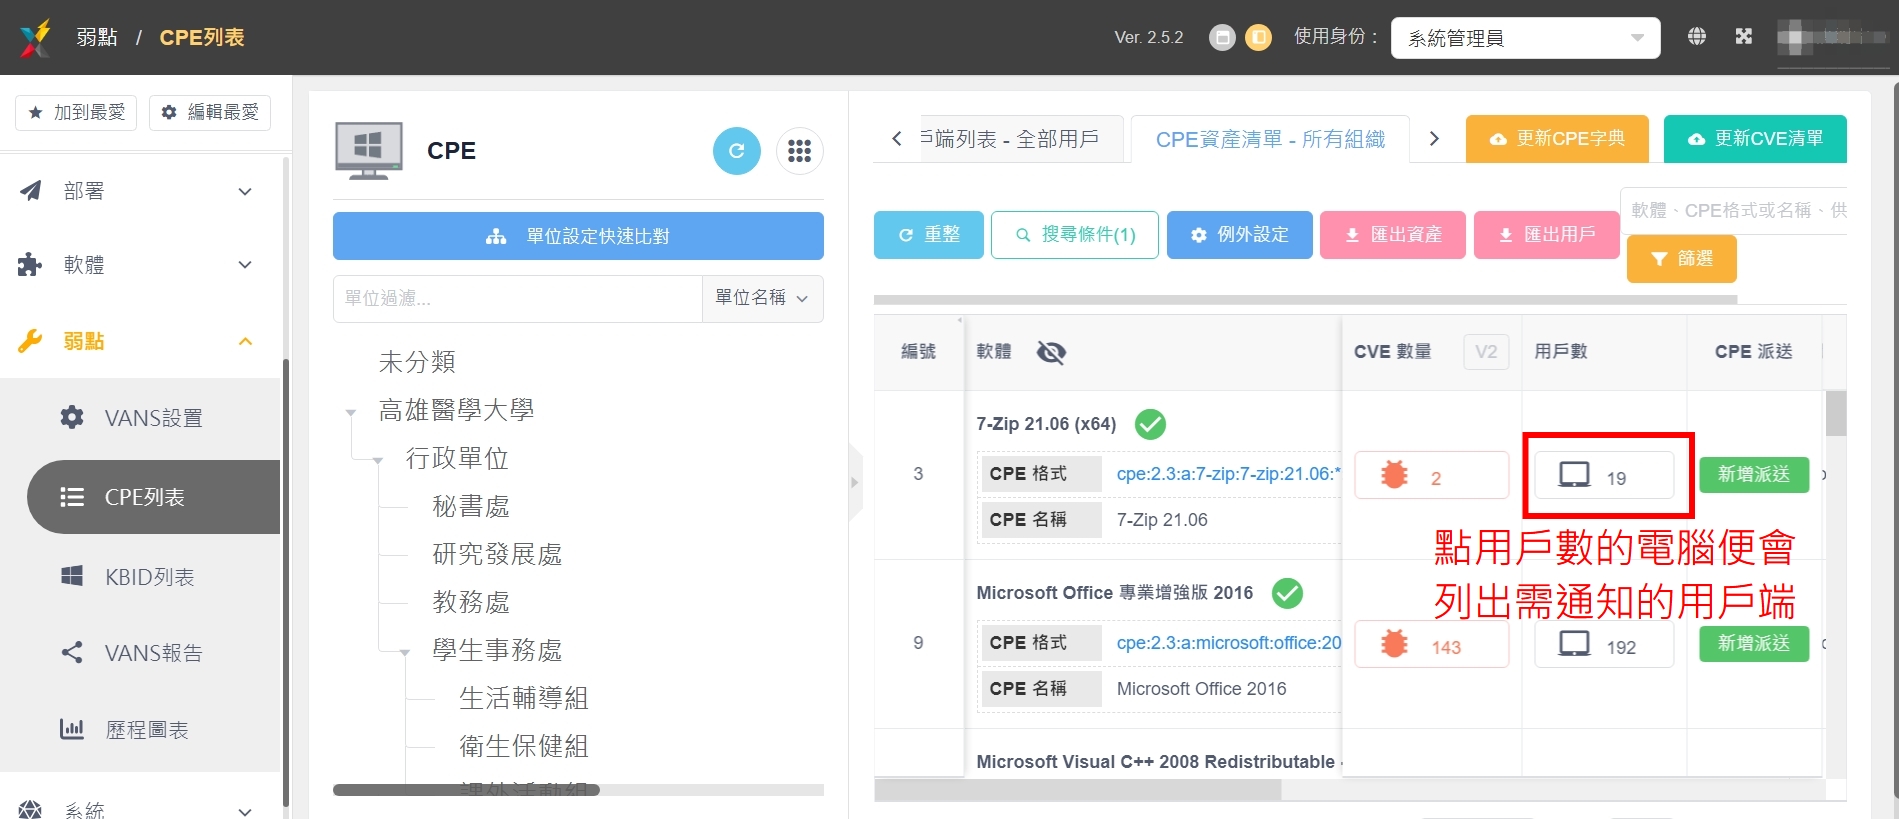Image resolution: width=1899 pixels, height=819 pixels.
Task: Click 匯出資產 button
Action: pos(1393,235)
